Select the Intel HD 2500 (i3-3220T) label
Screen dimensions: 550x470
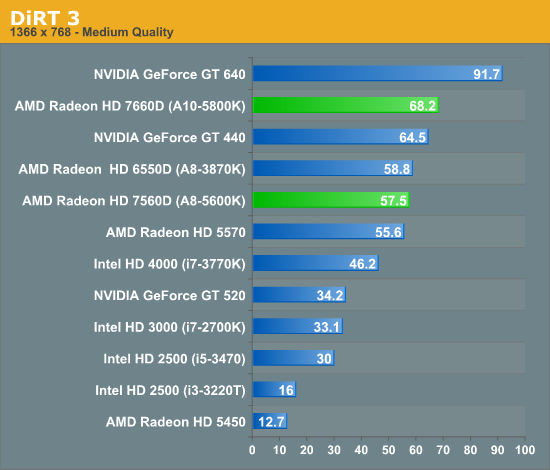(170, 390)
